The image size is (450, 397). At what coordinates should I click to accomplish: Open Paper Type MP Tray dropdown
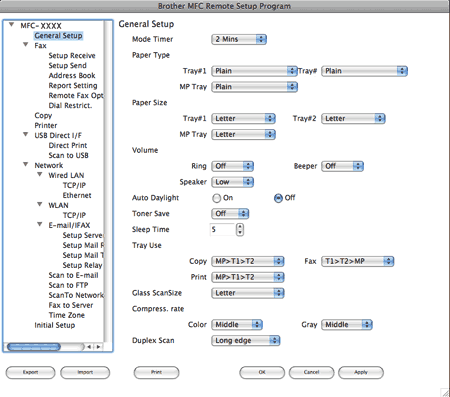pyautogui.click(x=254, y=87)
